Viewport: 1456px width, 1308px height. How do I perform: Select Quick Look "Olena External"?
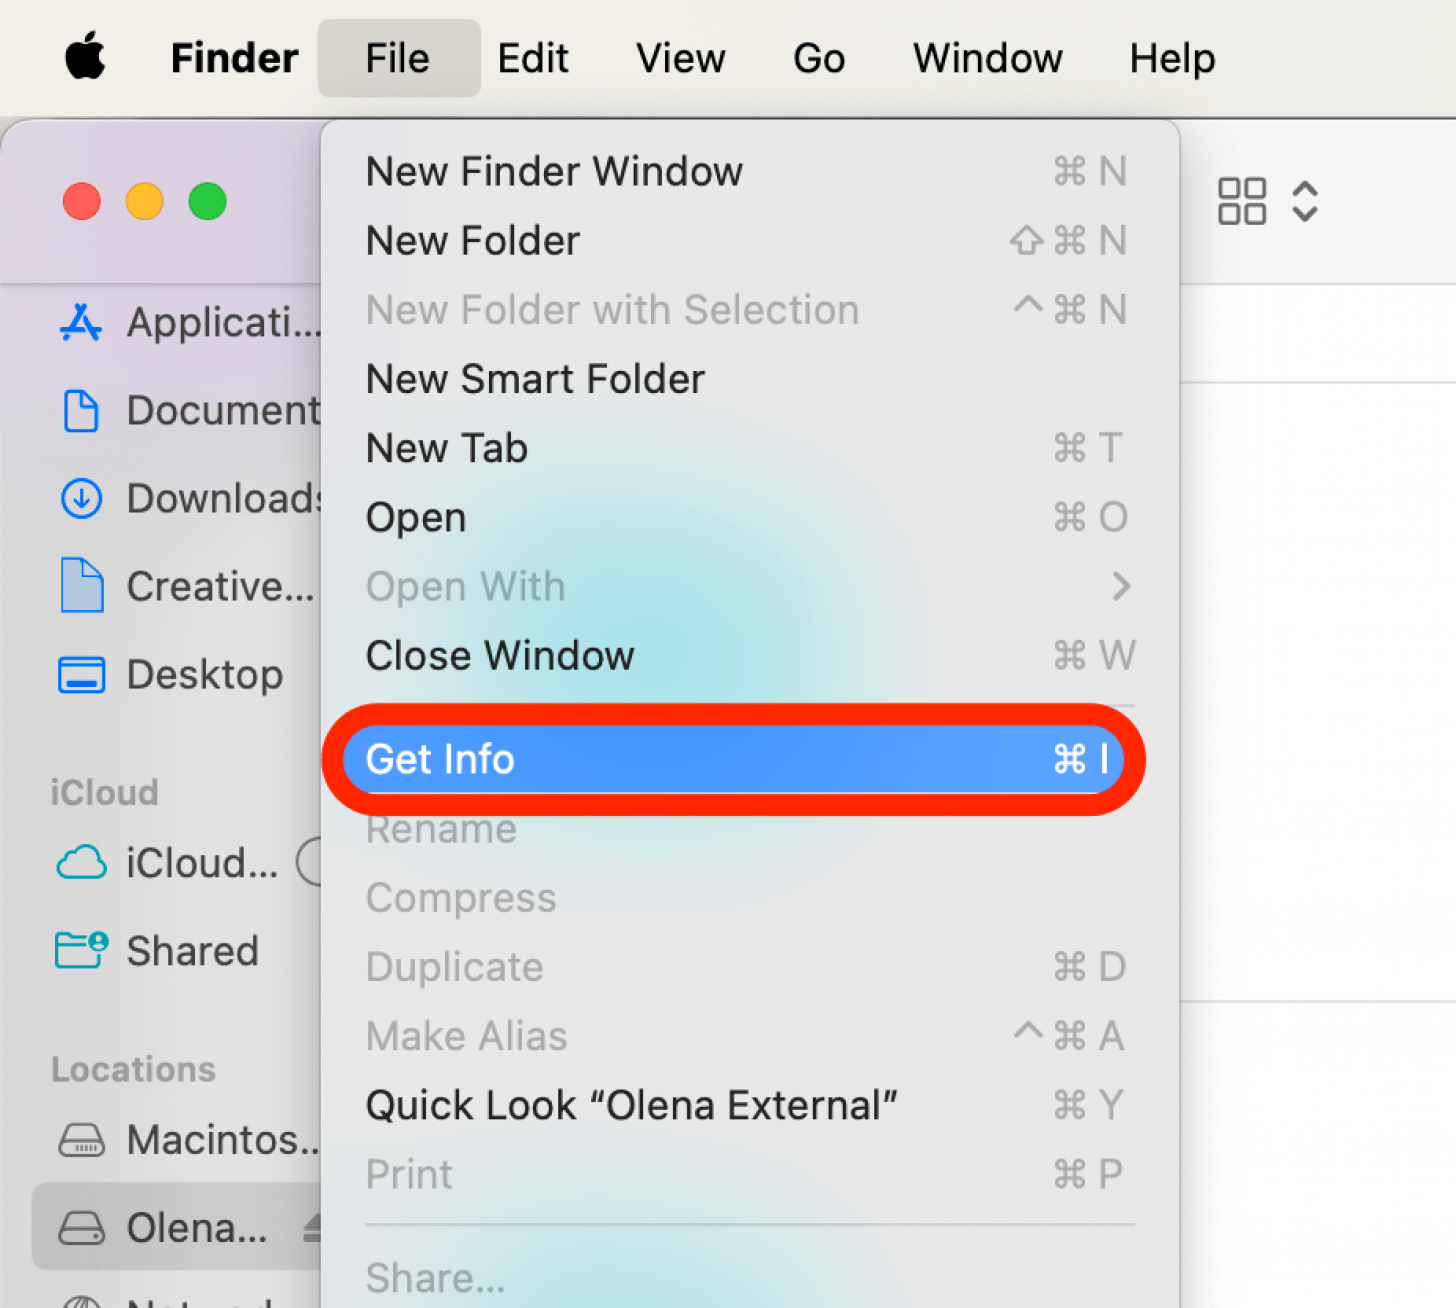(x=631, y=1105)
